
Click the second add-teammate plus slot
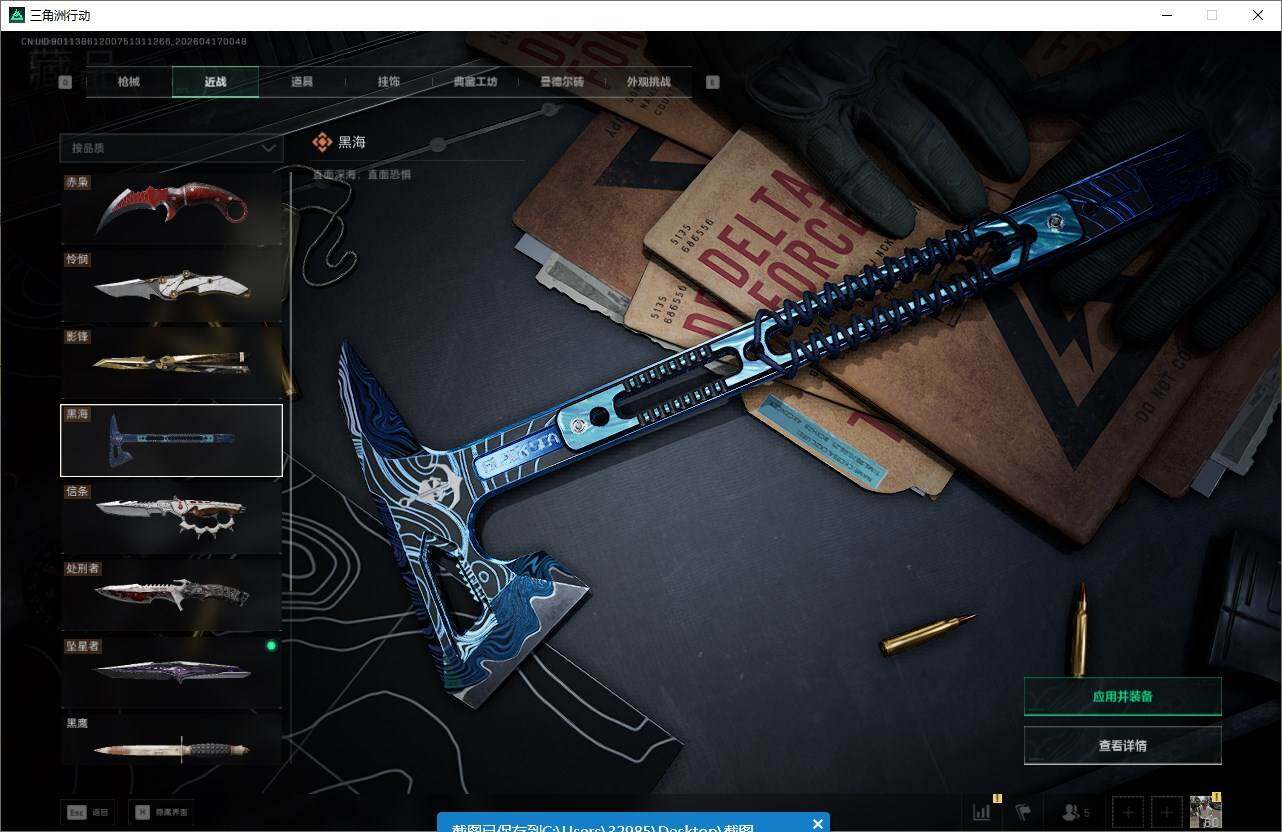(1166, 812)
